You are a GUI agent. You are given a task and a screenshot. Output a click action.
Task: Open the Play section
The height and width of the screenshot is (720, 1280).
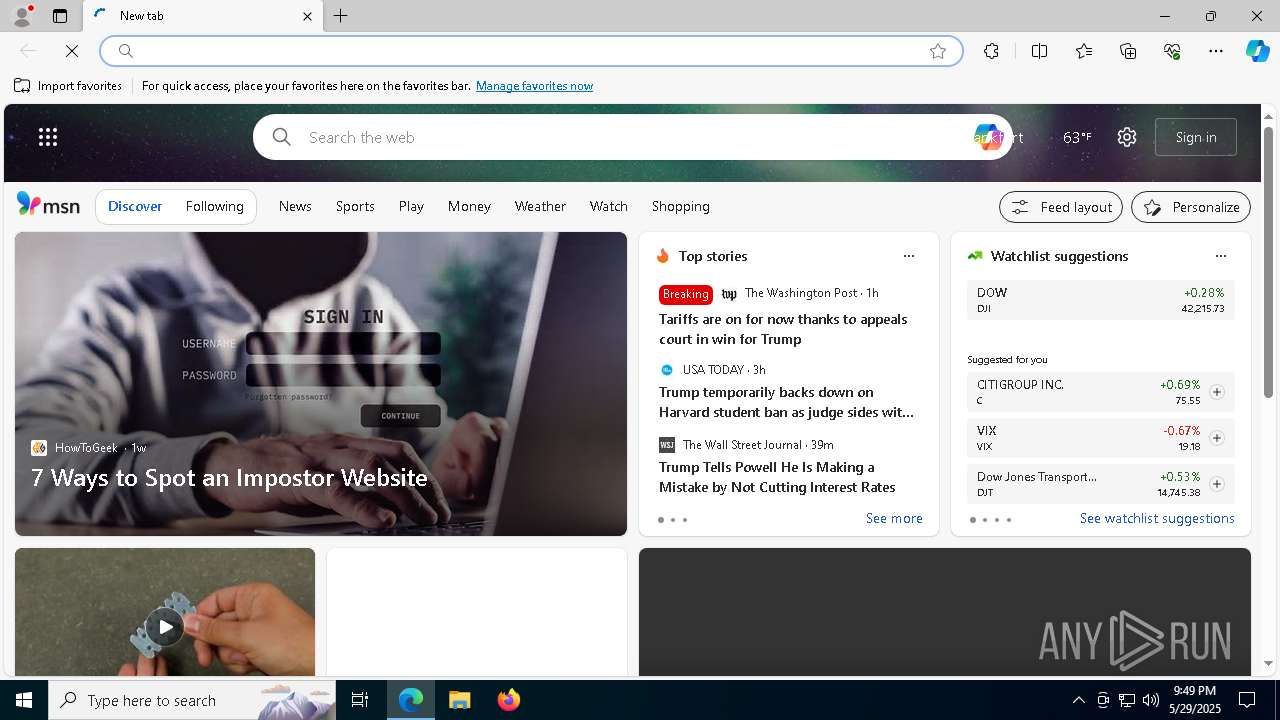411,206
